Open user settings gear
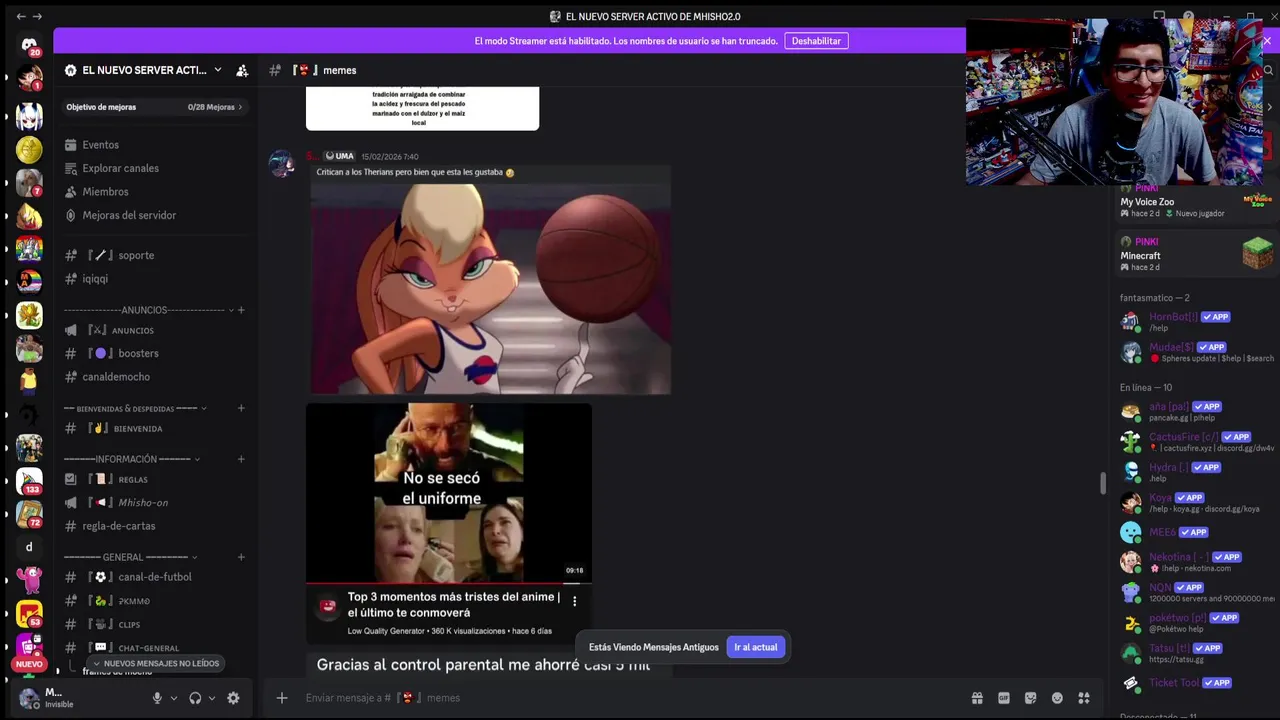Screen dimensions: 1280x720 (x=233, y=698)
